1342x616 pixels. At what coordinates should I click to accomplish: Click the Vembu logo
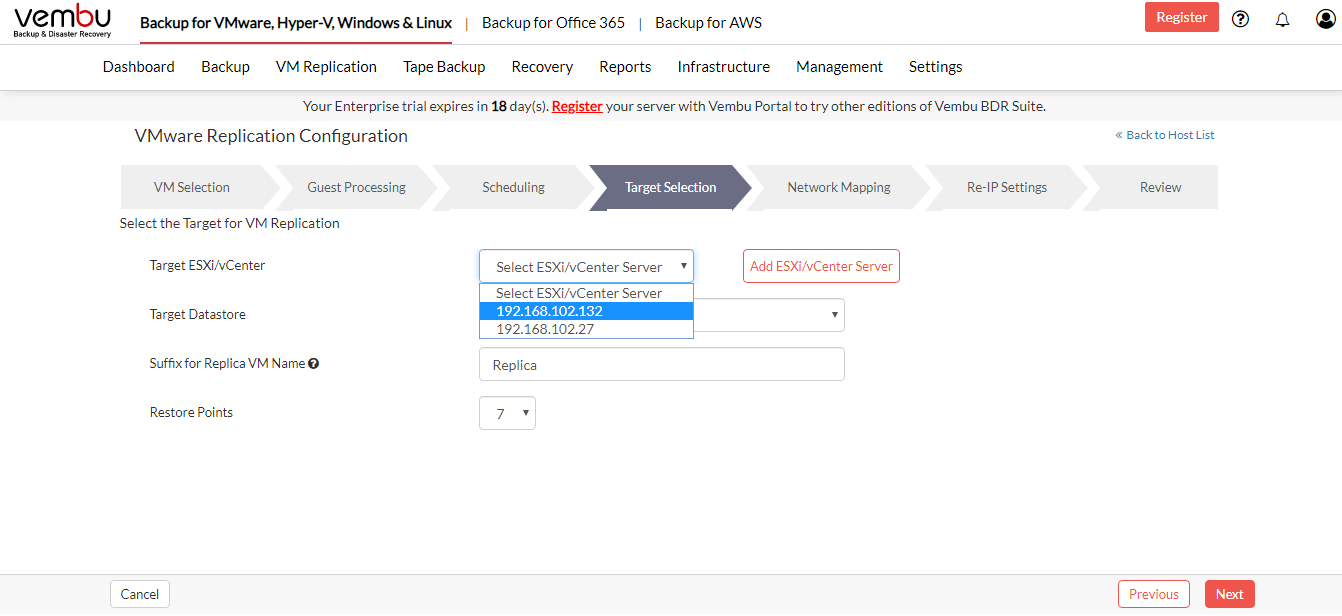pyautogui.click(x=62, y=21)
